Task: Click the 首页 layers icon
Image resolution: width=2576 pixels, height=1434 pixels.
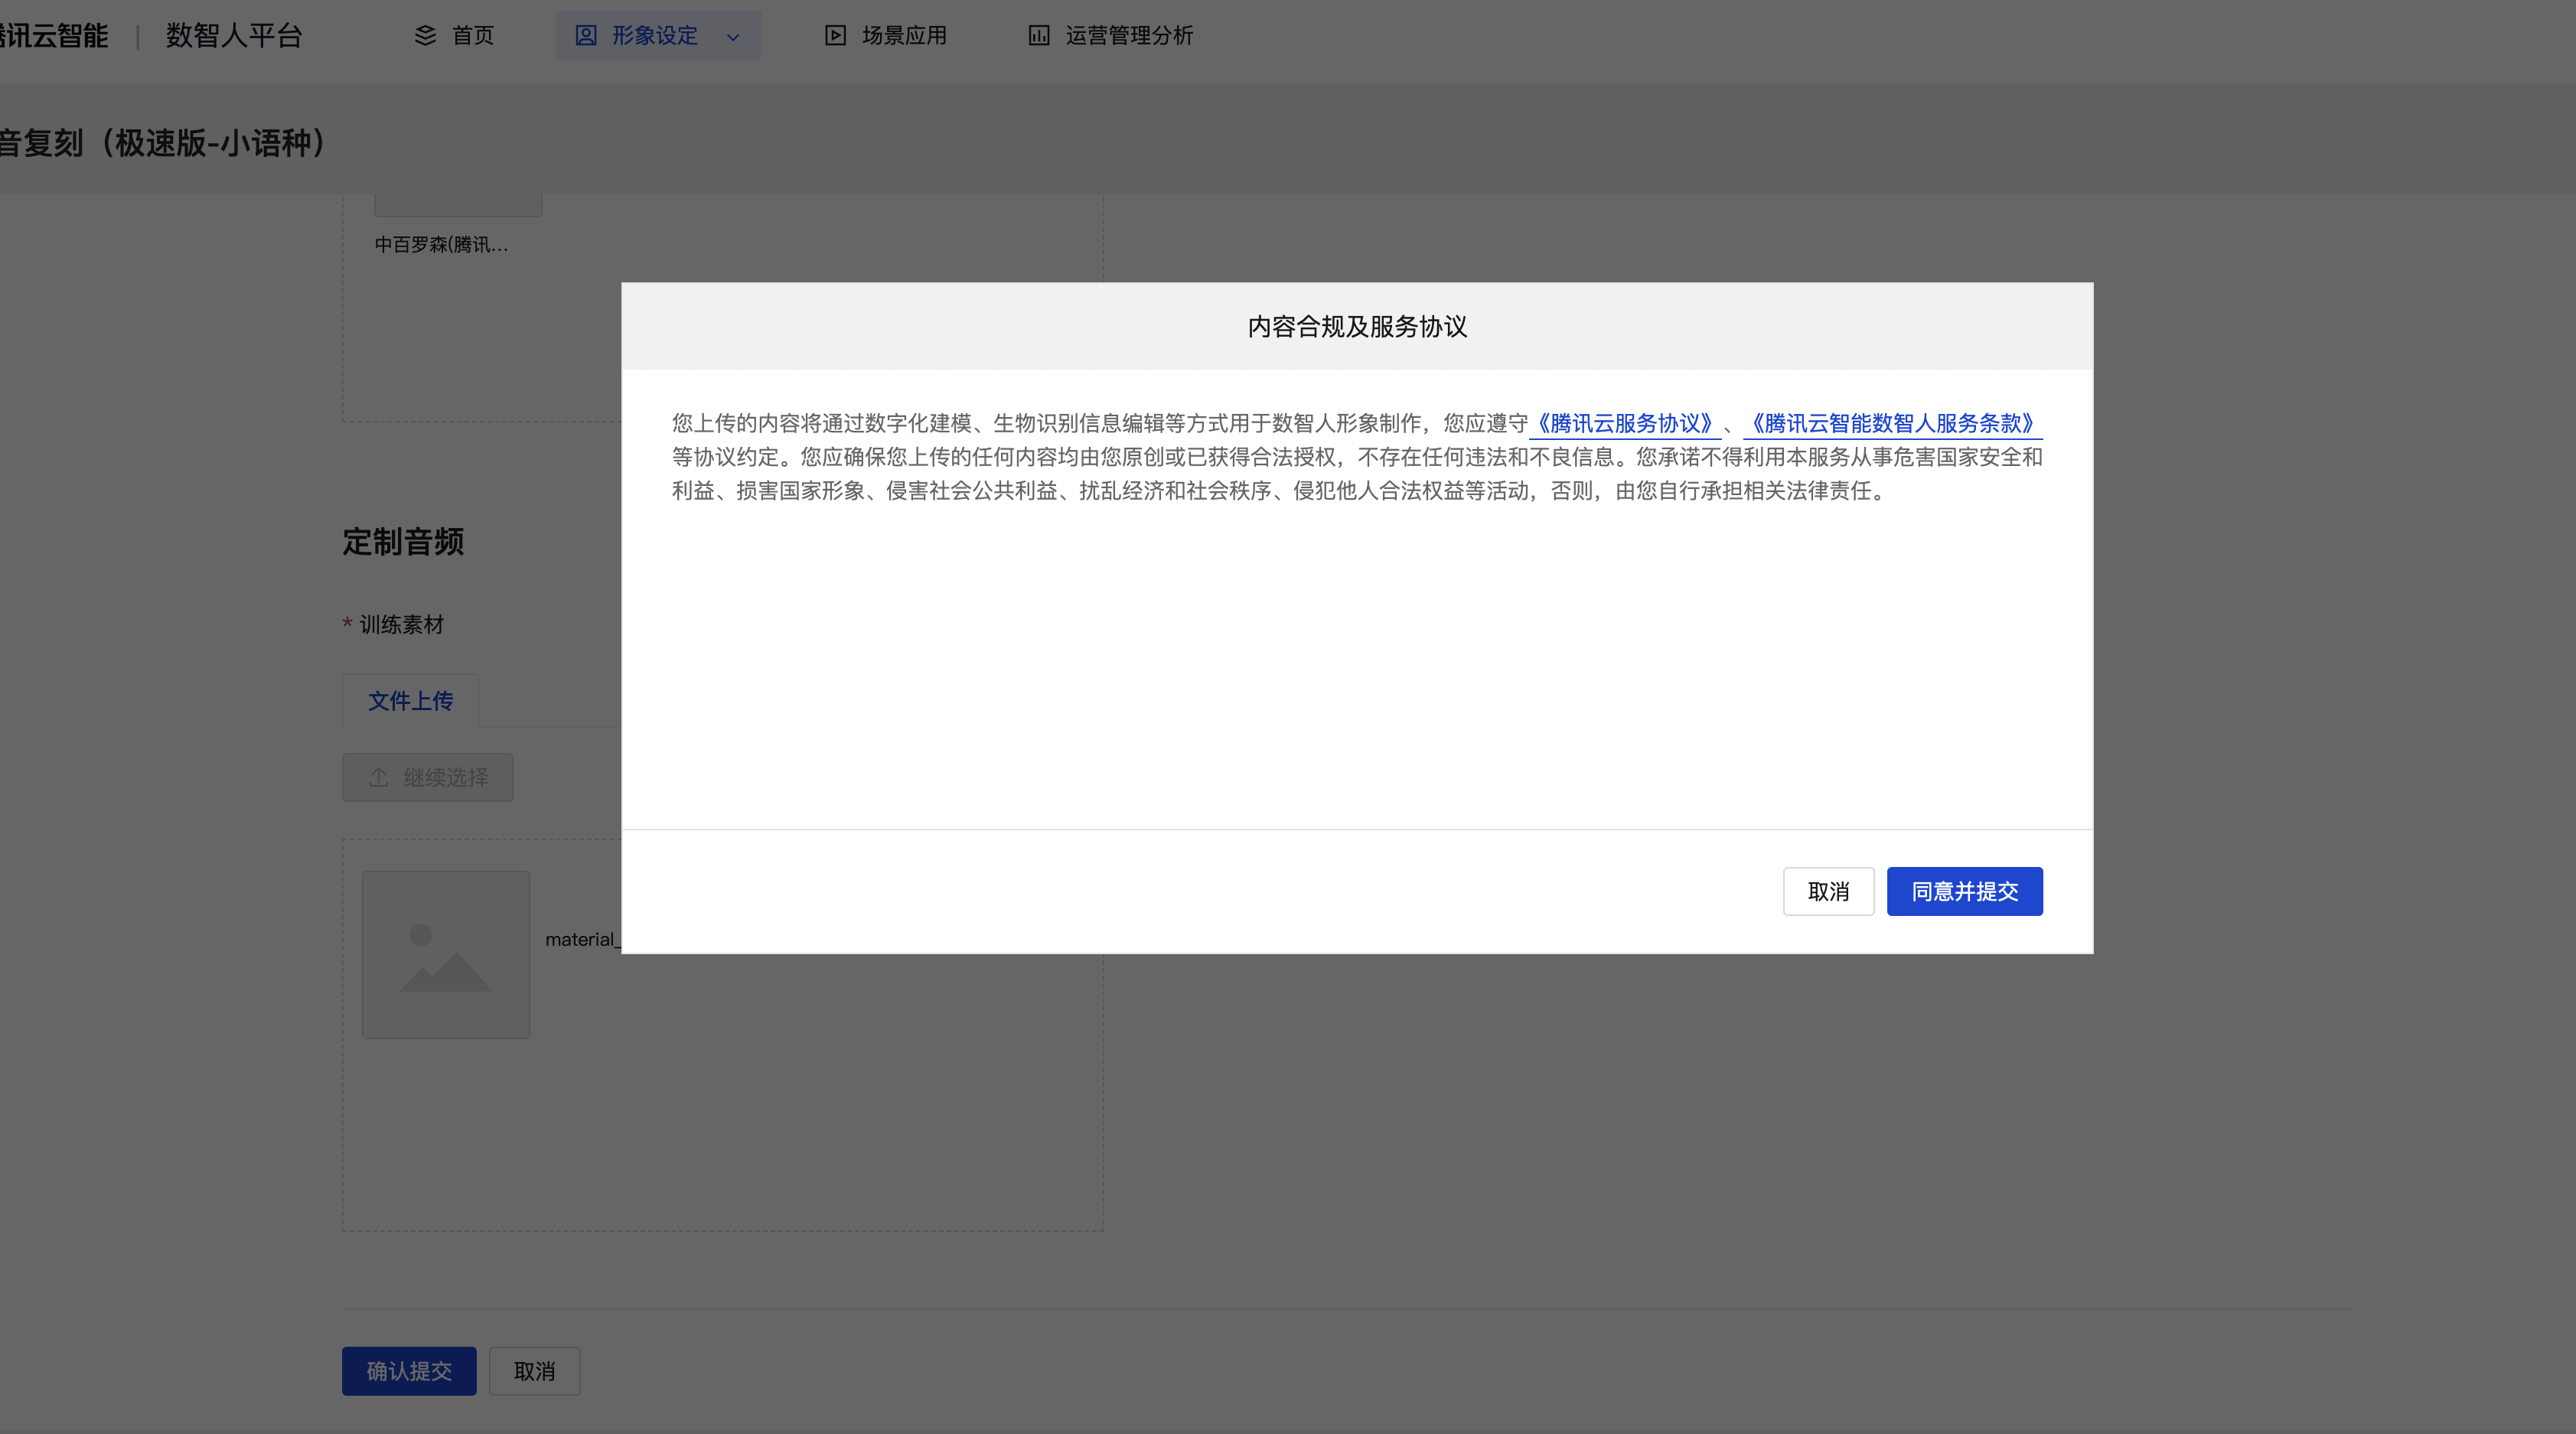Action: pyautogui.click(x=425, y=36)
